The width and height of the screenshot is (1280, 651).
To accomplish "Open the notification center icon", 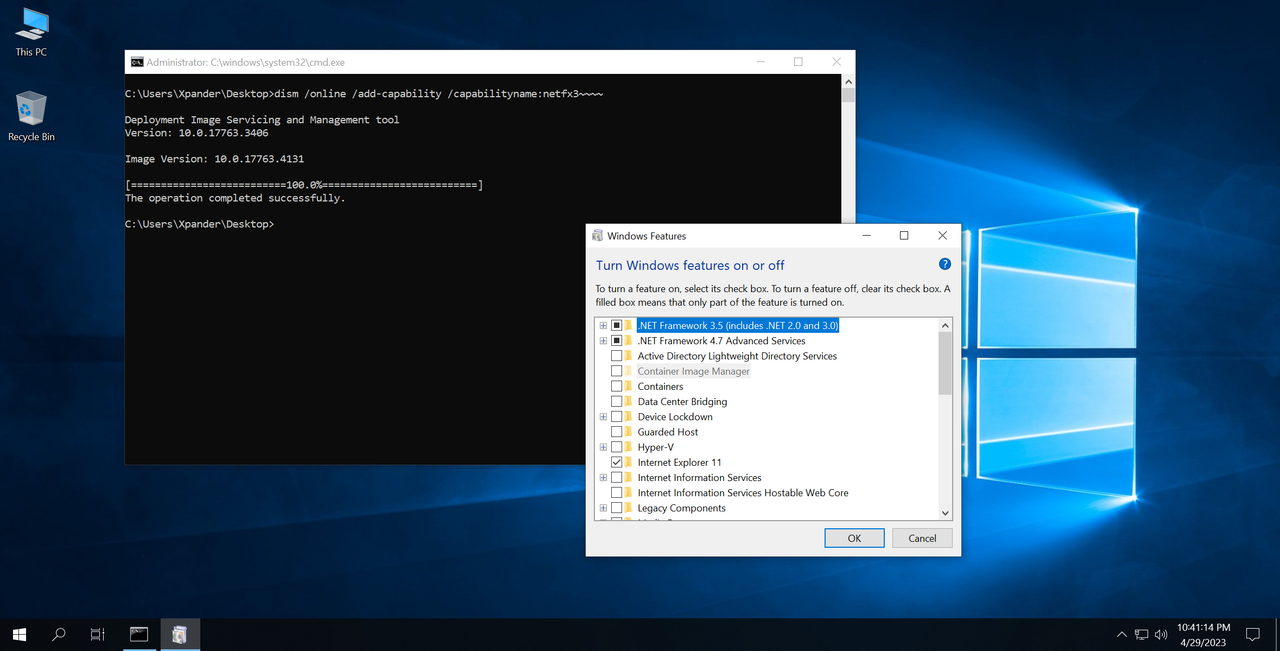I will (1252, 634).
